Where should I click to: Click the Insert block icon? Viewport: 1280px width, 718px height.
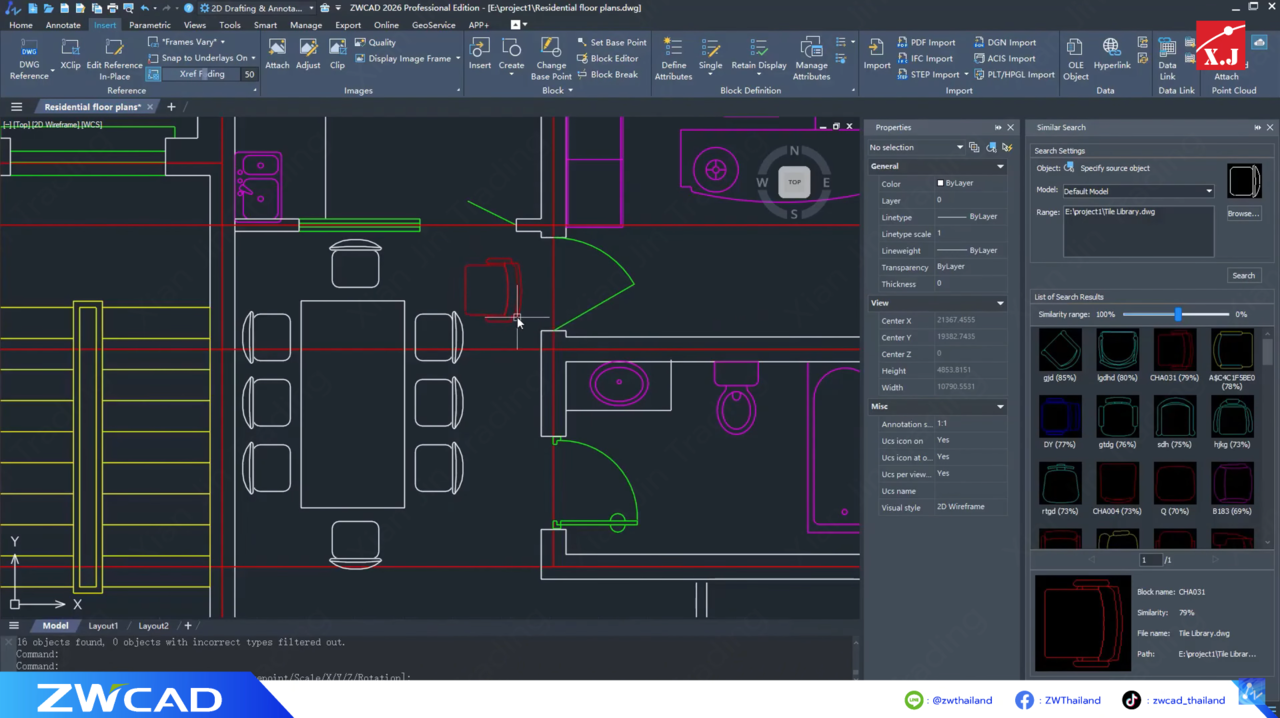coord(480,54)
